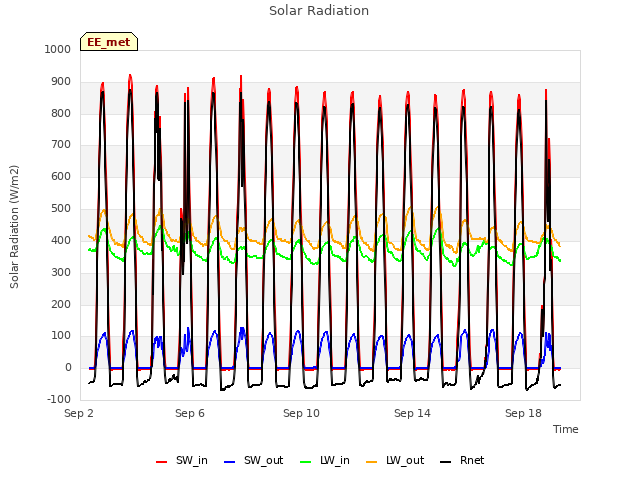640x480 pixels.
Task: Click the Sep 6 tick label
Action: [x=190, y=413]
